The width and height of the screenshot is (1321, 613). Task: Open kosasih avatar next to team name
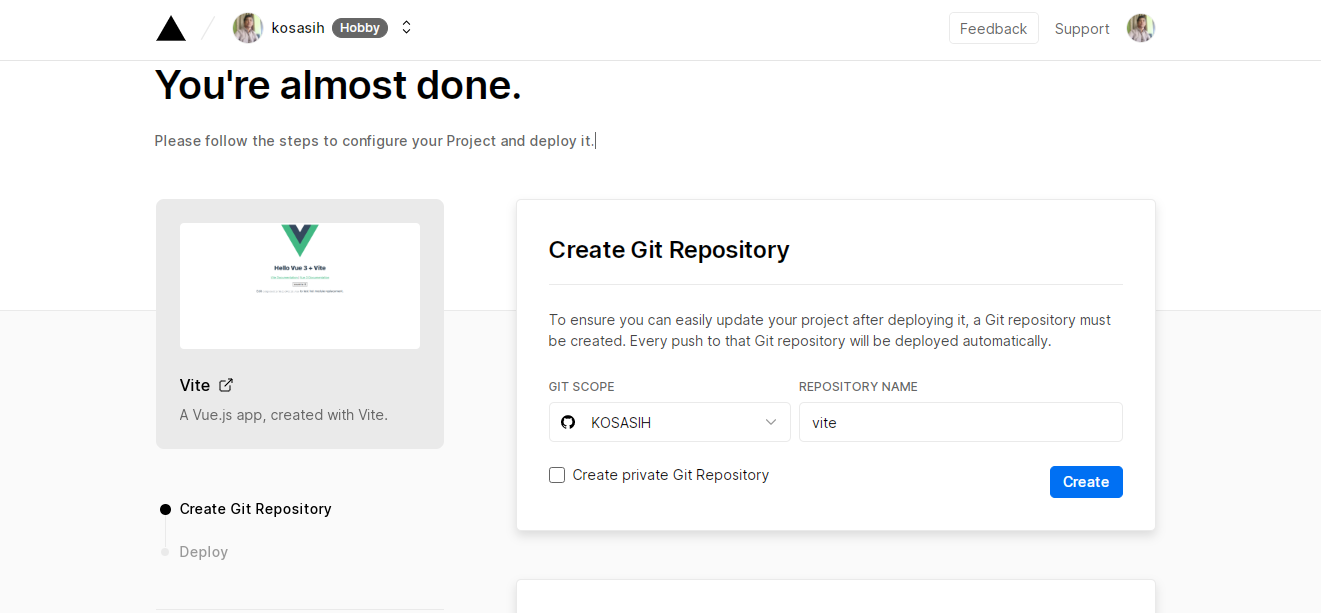pos(248,28)
